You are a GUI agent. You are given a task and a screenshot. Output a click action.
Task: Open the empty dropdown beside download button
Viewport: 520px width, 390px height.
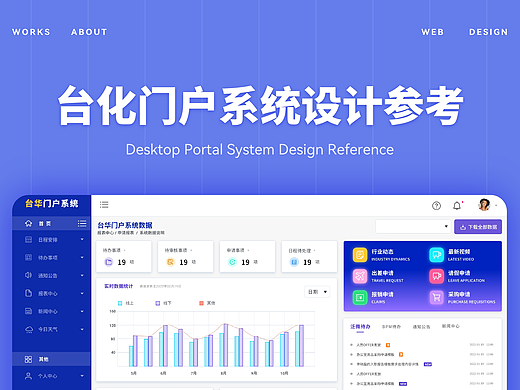[413, 226]
